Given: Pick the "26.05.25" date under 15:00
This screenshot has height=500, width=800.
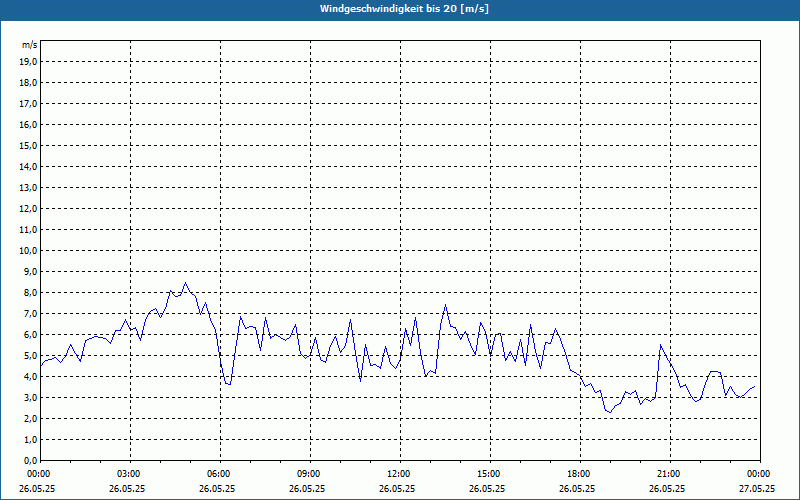Looking at the screenshot, I should tap(487, 488).
